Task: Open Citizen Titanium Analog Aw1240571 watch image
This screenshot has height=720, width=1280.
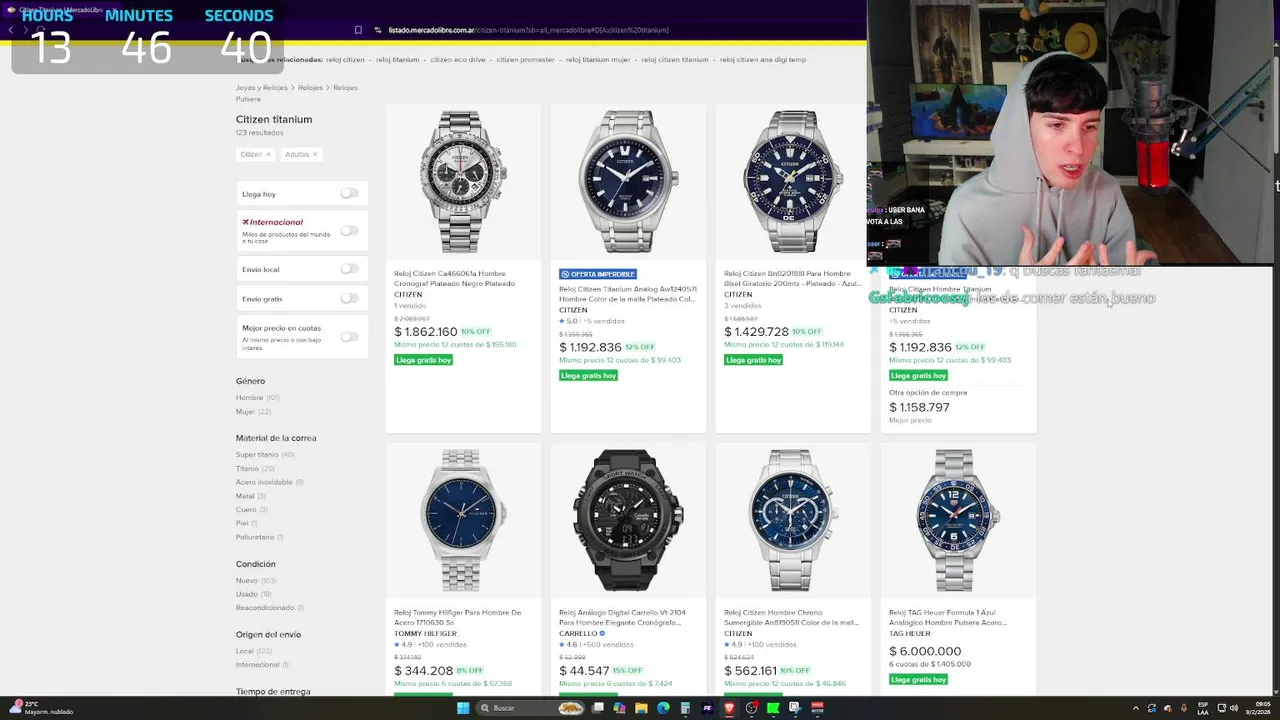Action: tap(628, 181)
